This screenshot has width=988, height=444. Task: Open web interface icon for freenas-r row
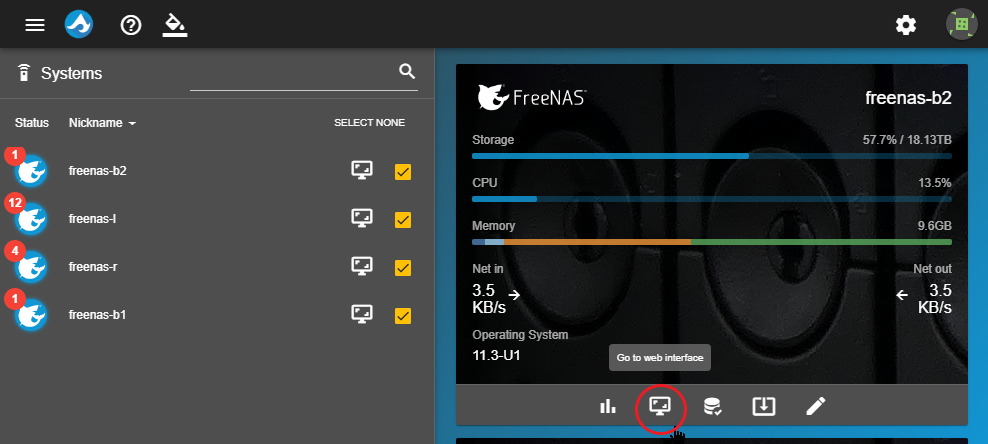362,266
